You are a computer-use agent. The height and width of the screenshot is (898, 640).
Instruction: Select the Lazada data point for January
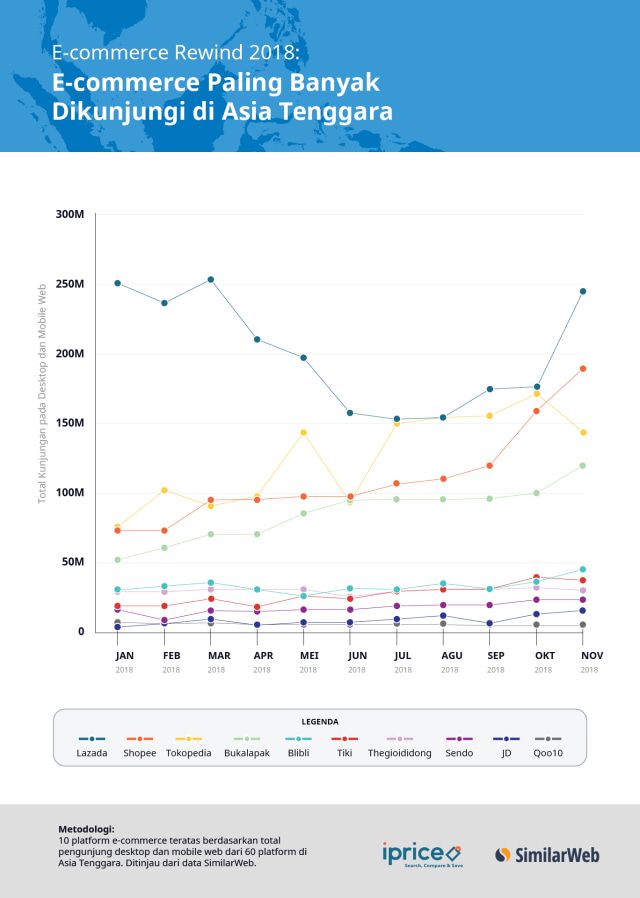coord(117,283)
